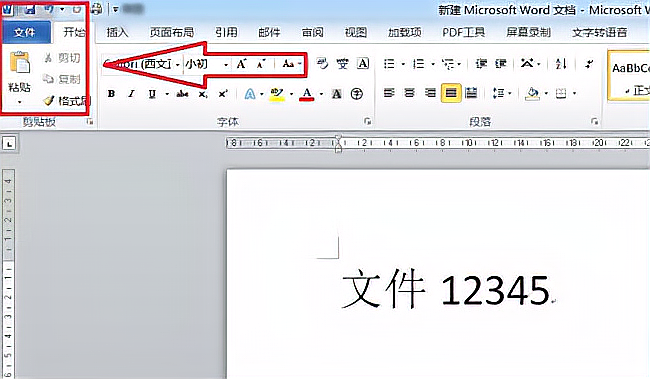Align text left

coord(389,93)
